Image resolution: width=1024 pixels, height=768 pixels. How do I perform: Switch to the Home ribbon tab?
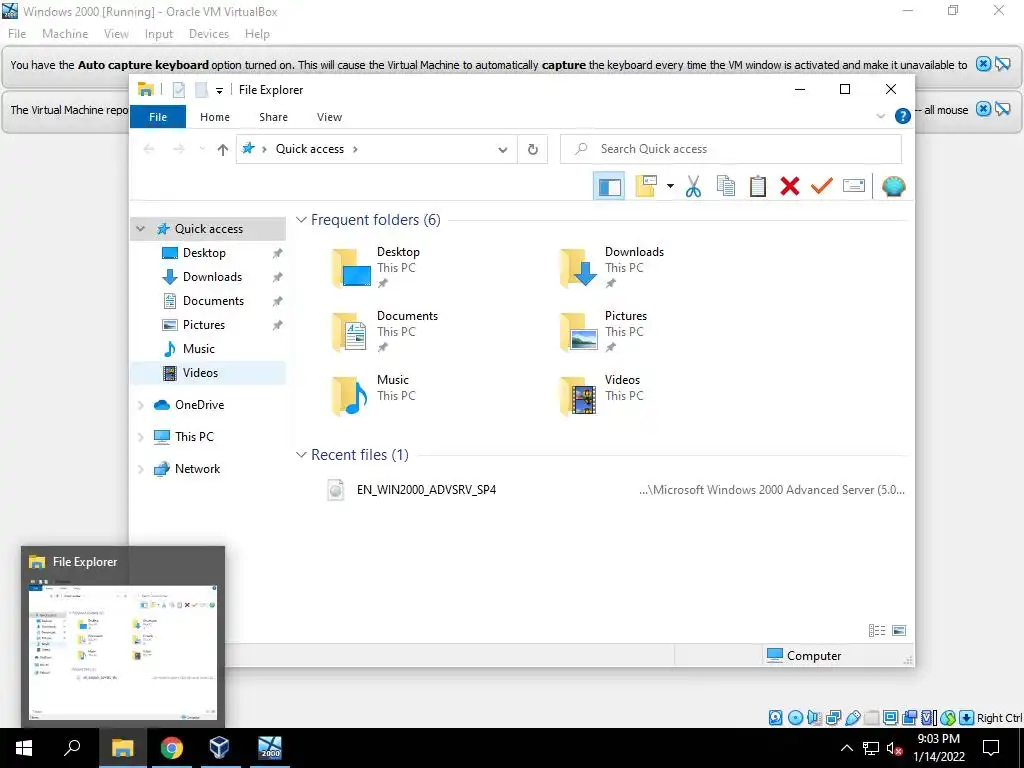215,117
